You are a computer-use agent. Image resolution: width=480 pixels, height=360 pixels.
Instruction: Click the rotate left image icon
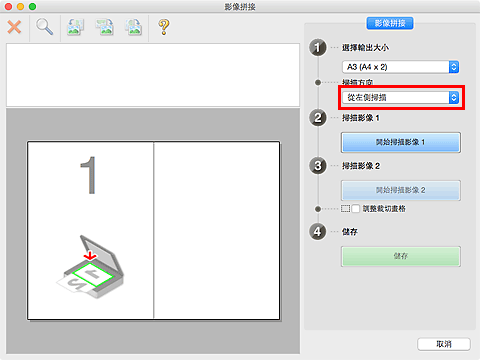coord(76,27)
